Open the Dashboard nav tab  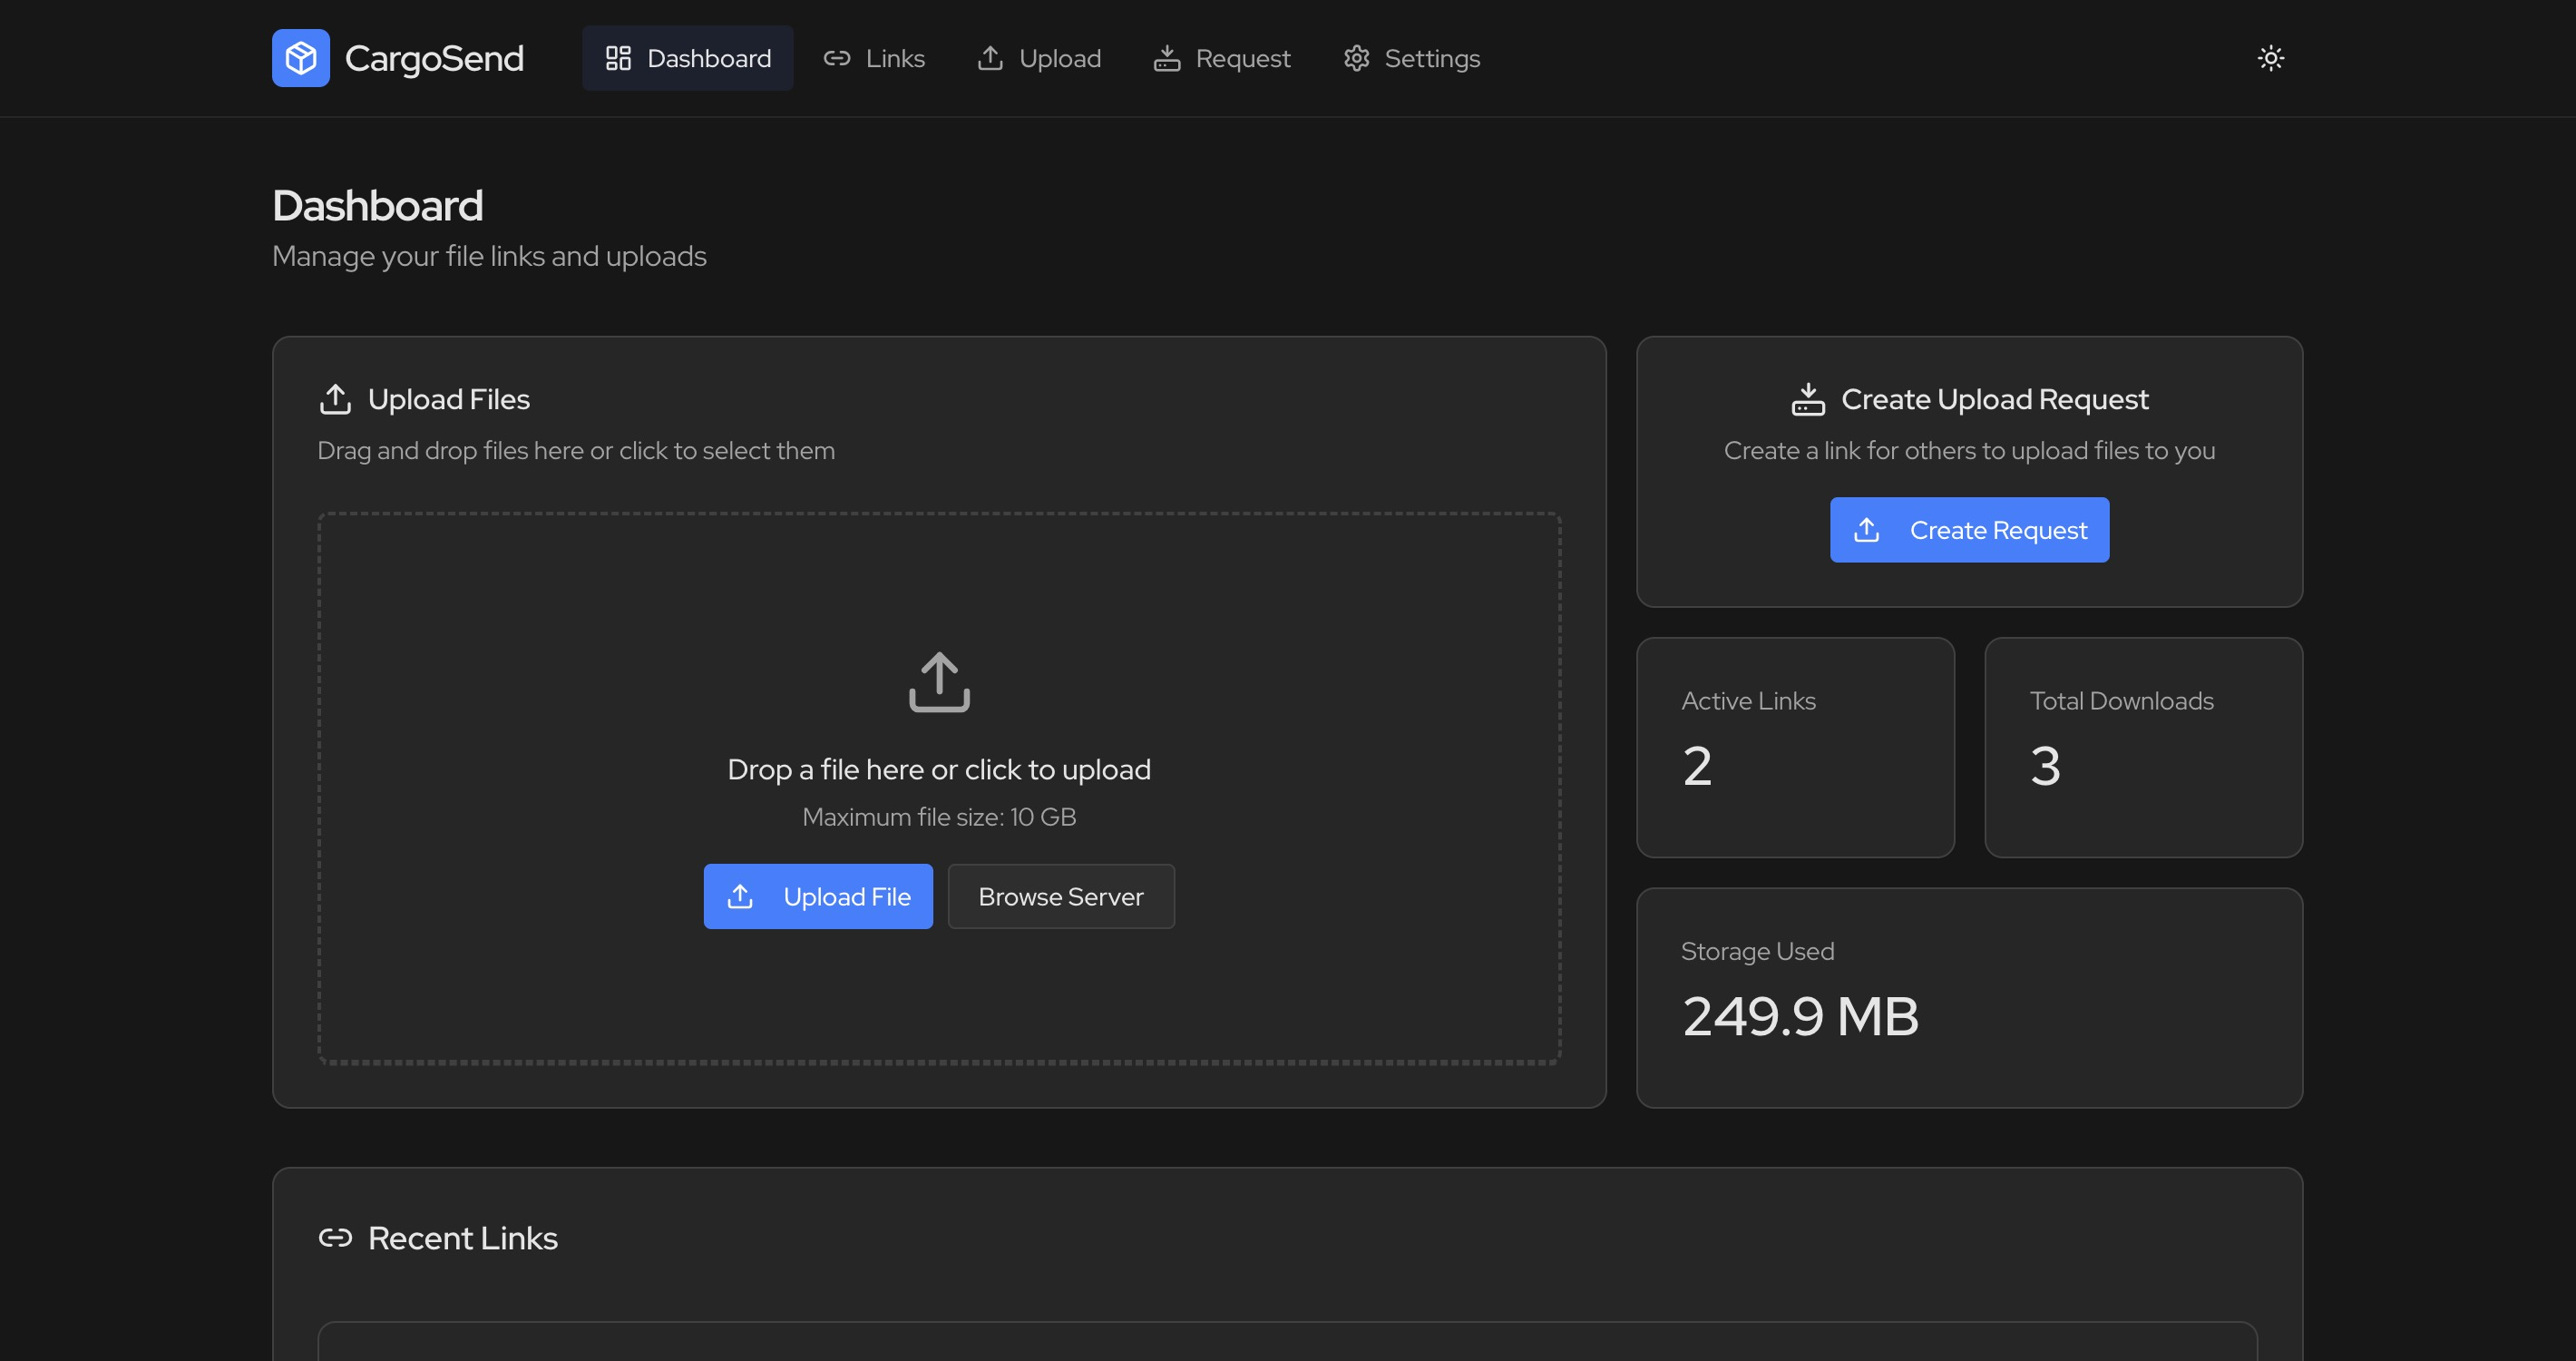(688, 58)
